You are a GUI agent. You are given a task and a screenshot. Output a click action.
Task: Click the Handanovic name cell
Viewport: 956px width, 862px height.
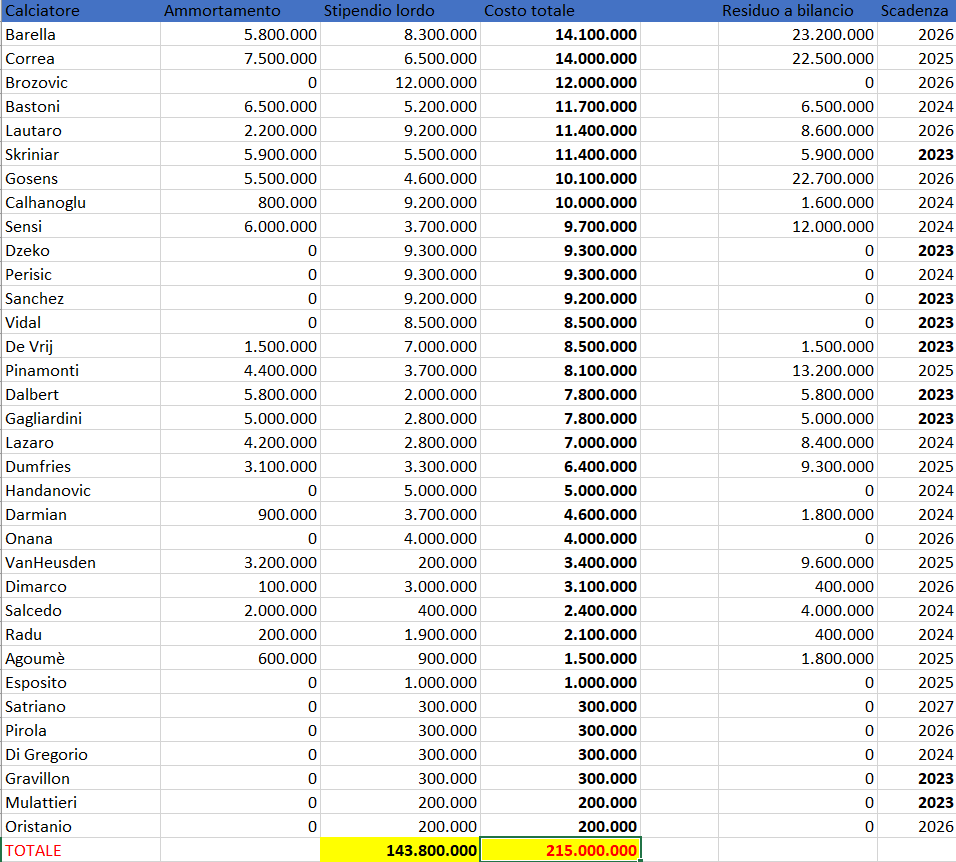48,490
